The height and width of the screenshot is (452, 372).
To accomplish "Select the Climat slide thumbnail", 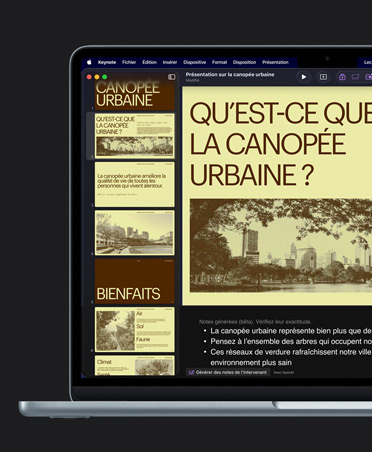I will (x=135, y=365).
